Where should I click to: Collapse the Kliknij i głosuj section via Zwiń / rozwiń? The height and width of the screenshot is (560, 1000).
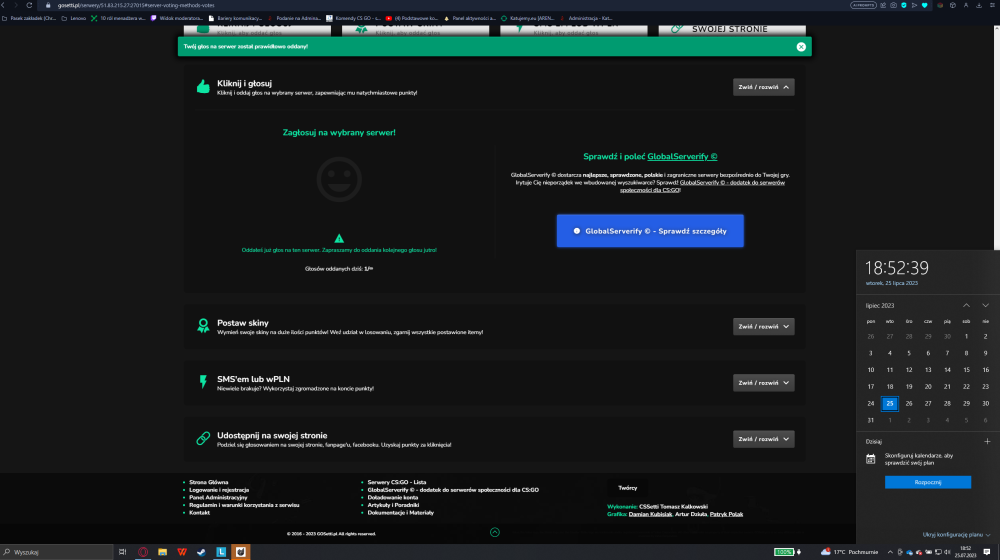763,87
